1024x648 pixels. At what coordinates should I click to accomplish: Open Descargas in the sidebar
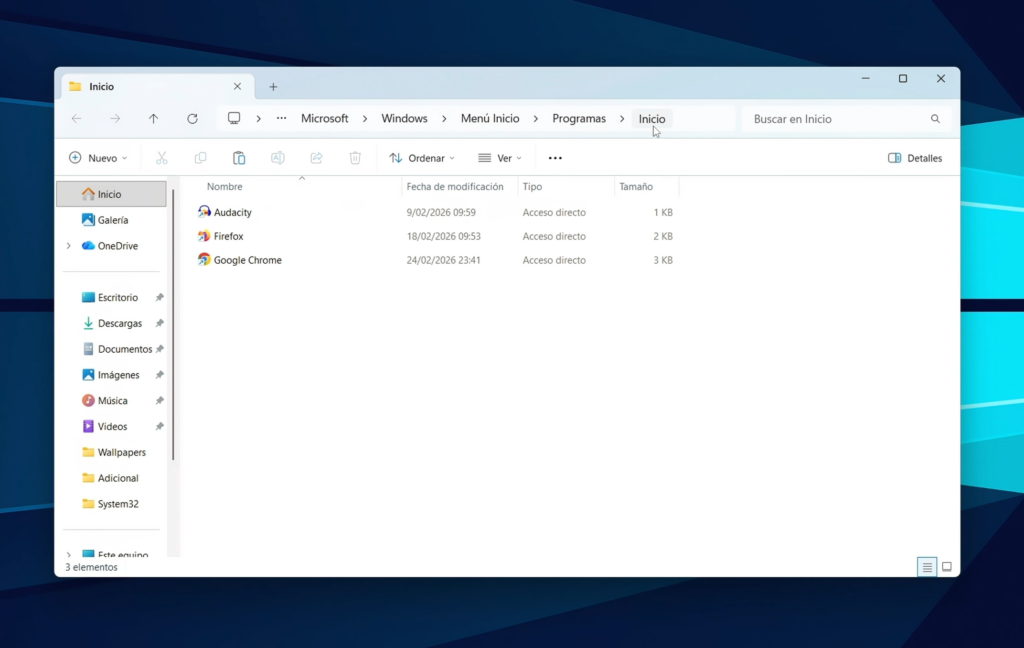(119, 323)
